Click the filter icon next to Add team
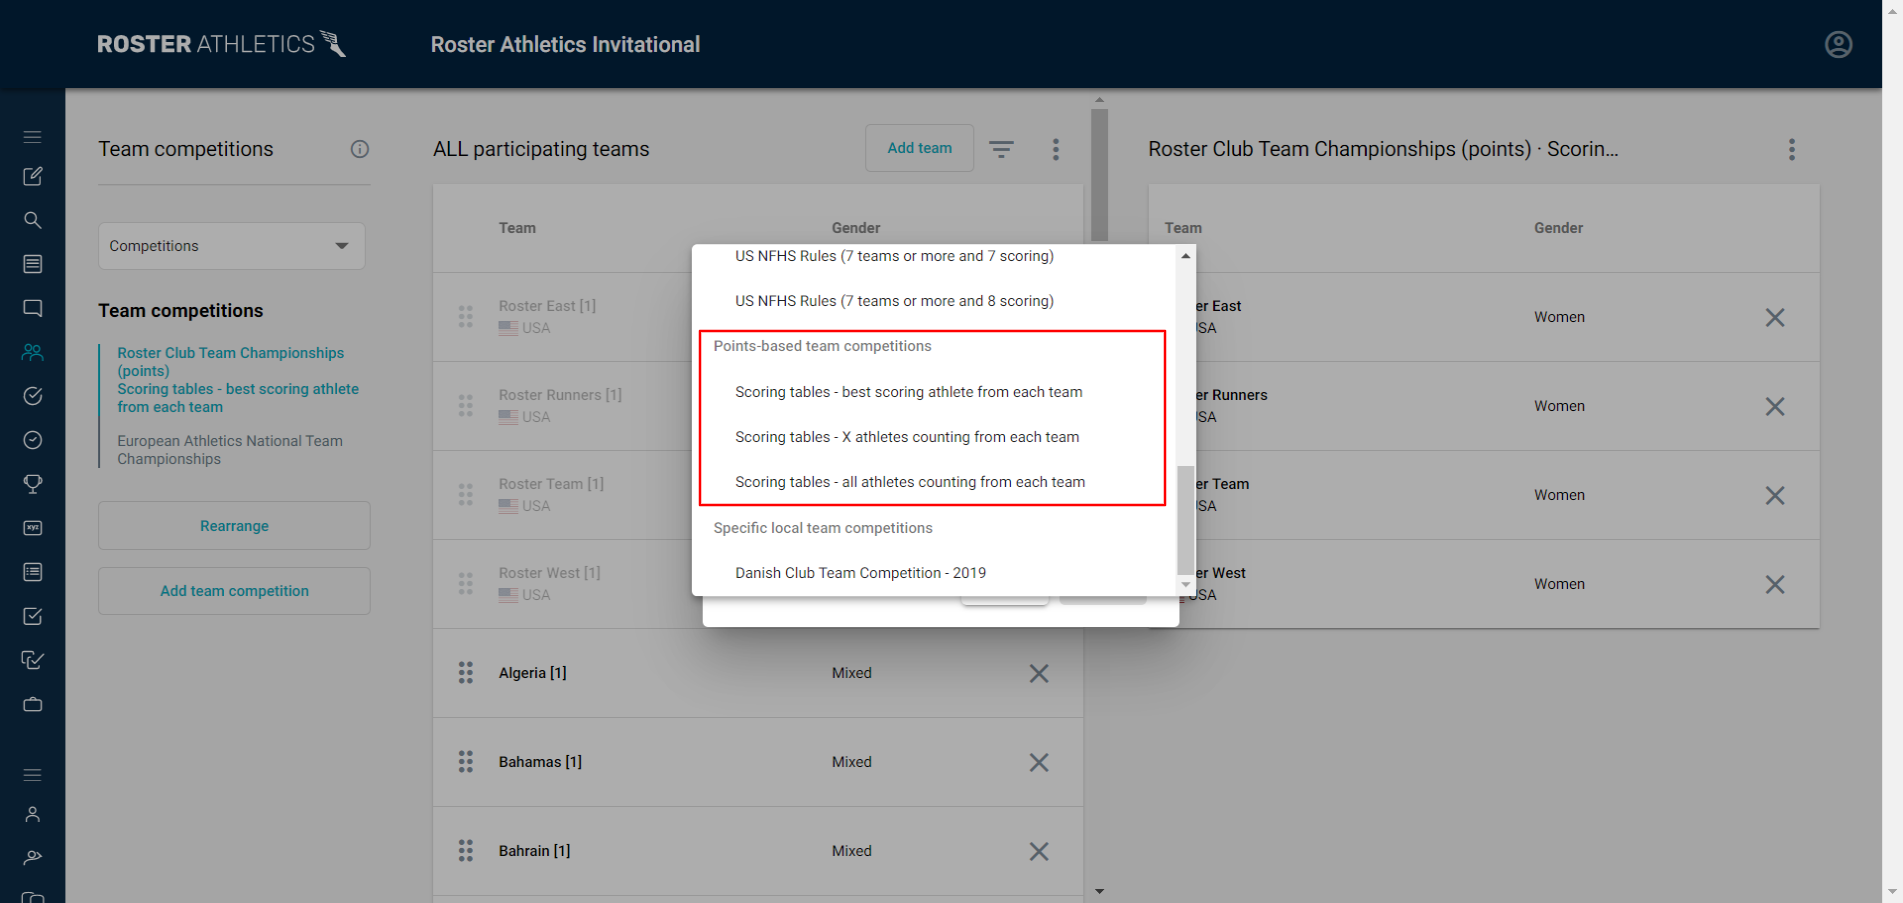Viewport: 1903px width, 903px height. coord(1002,148)
